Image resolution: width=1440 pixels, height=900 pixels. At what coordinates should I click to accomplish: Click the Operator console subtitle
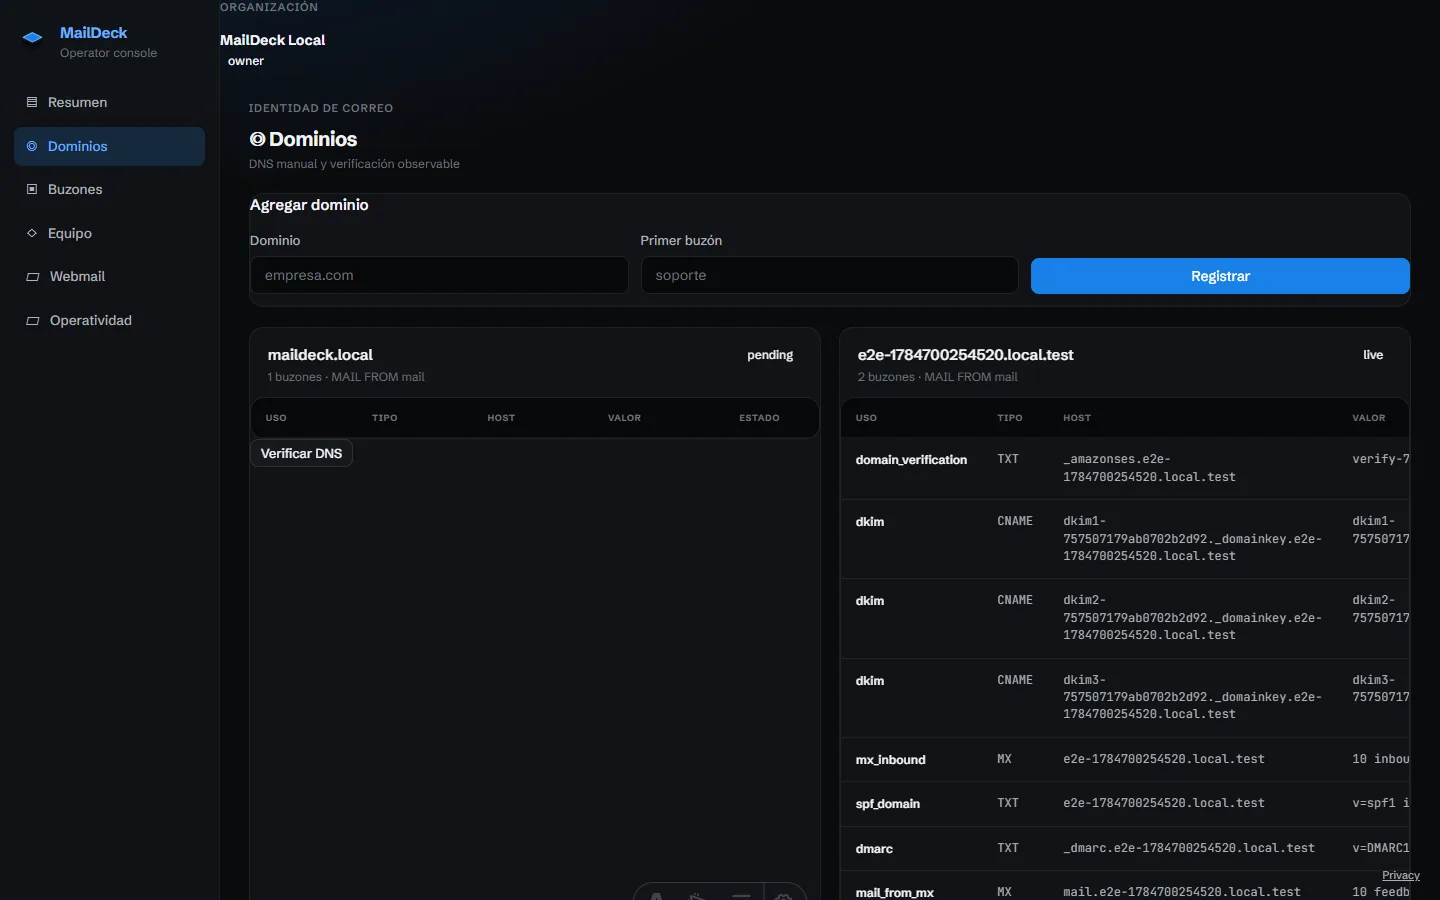[x=108, y=53]
